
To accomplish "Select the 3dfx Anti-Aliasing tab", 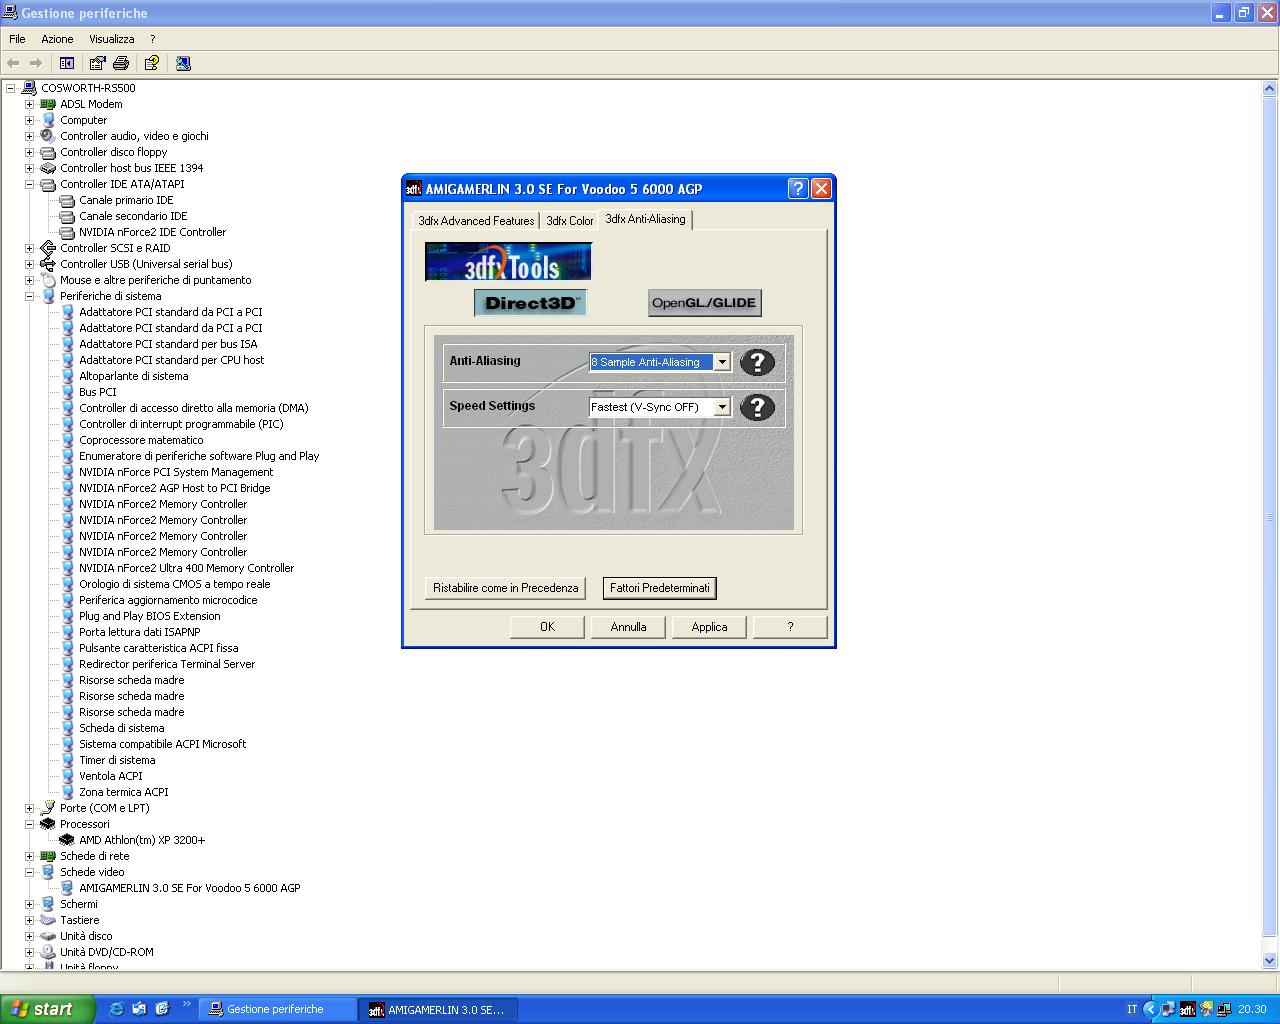I will [645, 219].
